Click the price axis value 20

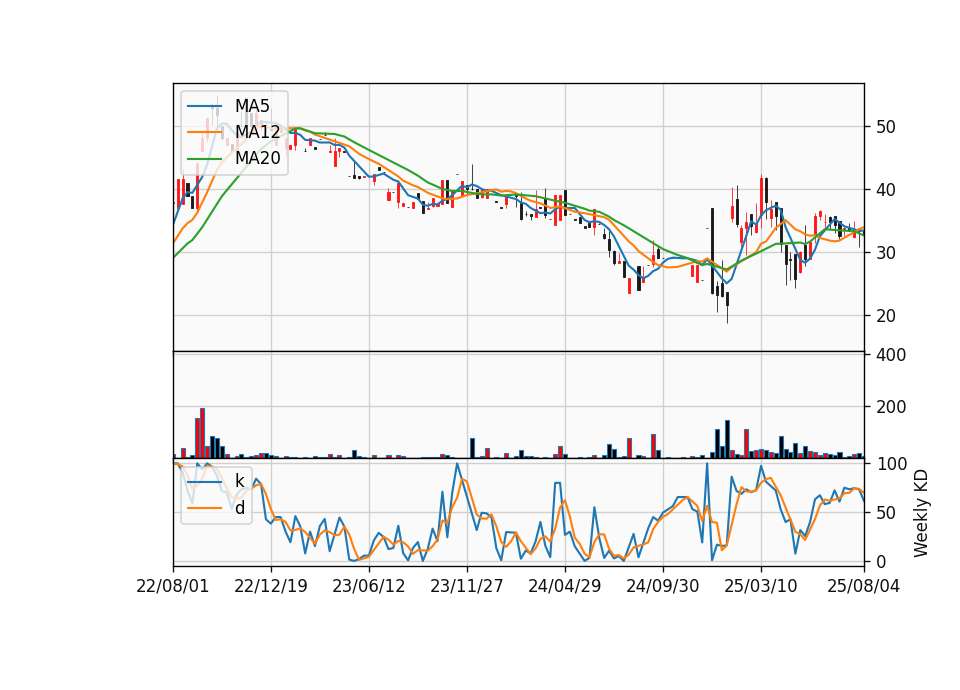pos(886,316)
